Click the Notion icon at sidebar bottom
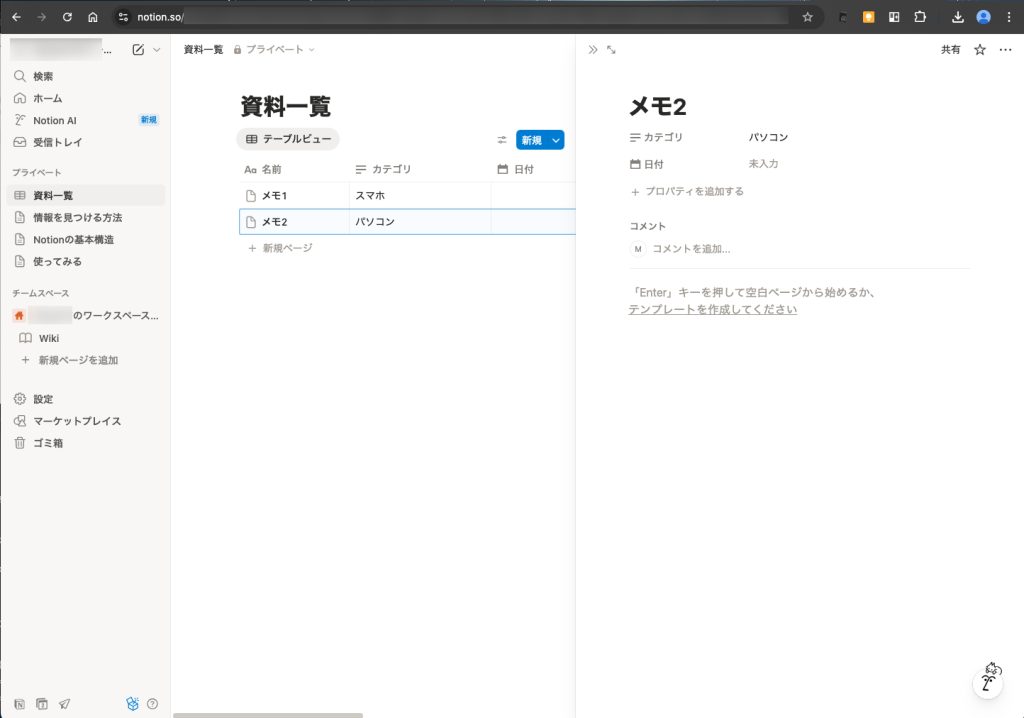Viewport: 1024px width, 718px height. click(x=20, y=704)
